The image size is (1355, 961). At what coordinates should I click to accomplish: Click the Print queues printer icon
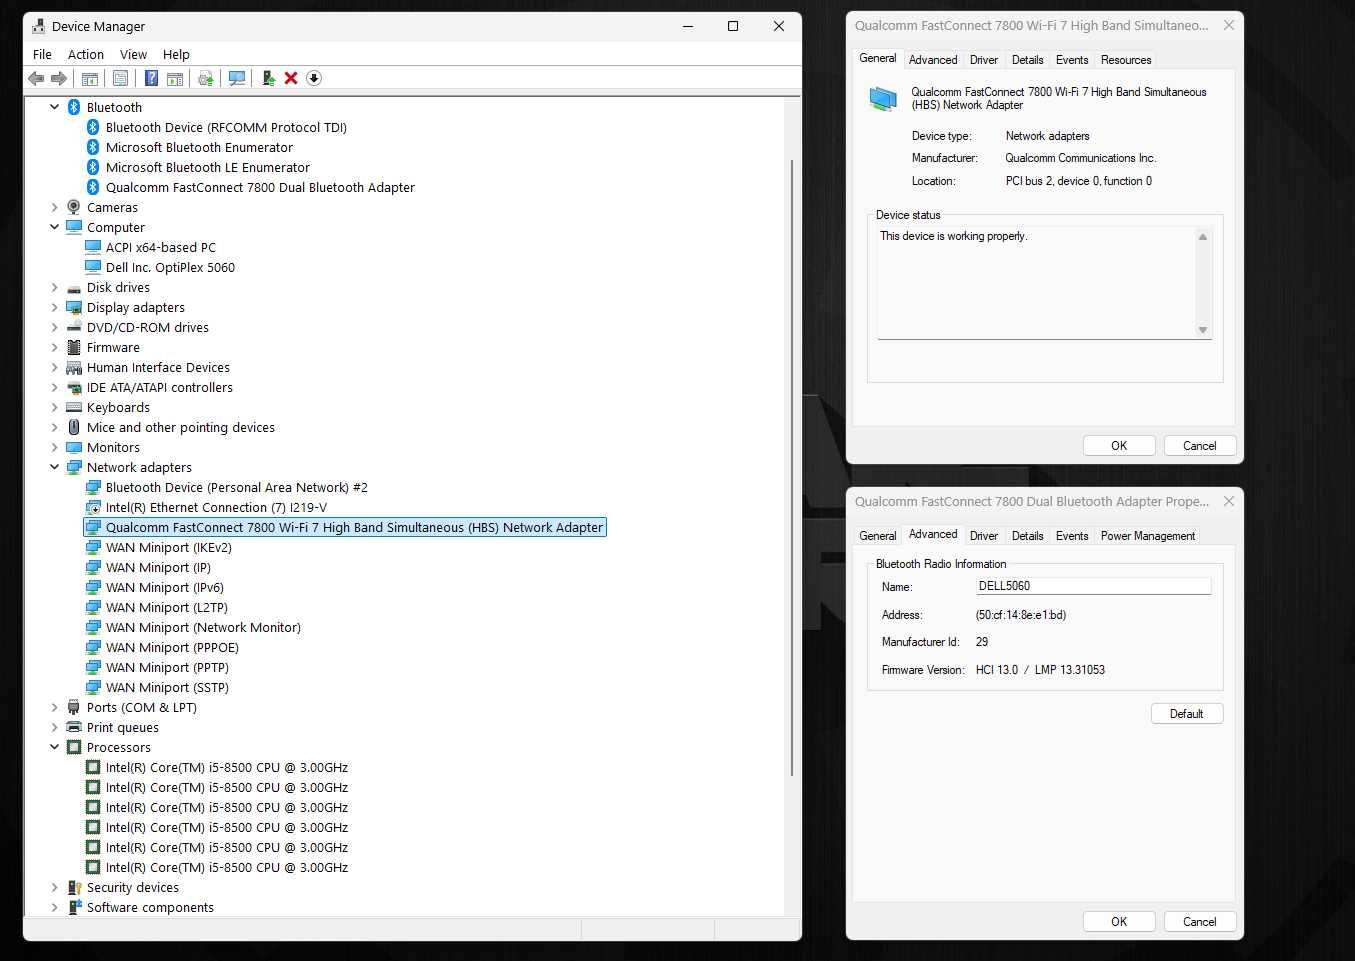[74, 727]
